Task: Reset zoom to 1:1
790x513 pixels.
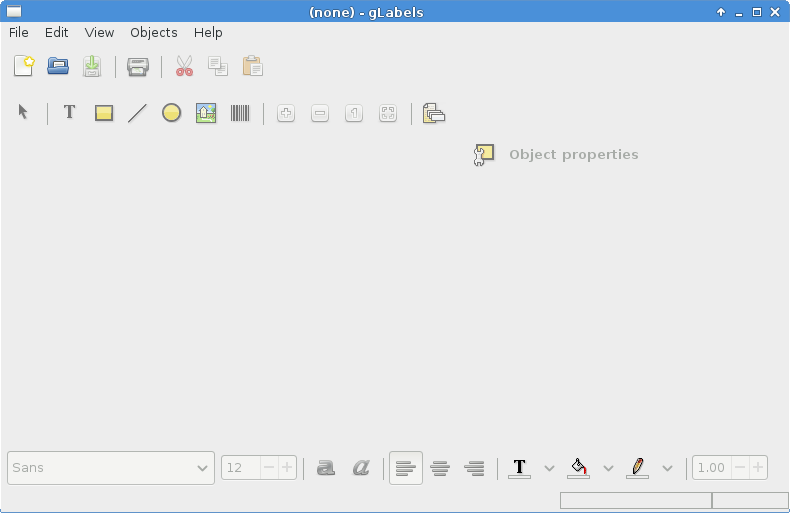Action: pos(354,113)
